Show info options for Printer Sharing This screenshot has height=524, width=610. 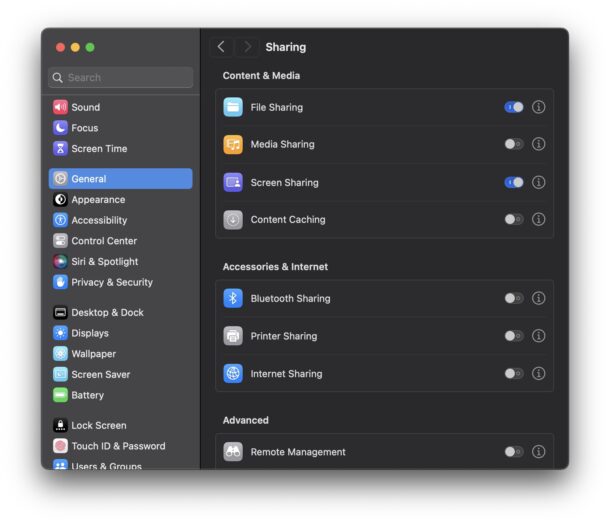click(539, 336)
